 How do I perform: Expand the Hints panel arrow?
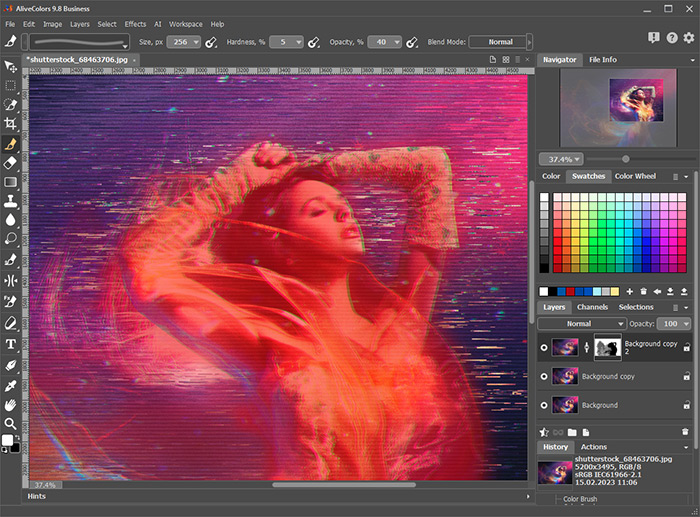[528, 496]
